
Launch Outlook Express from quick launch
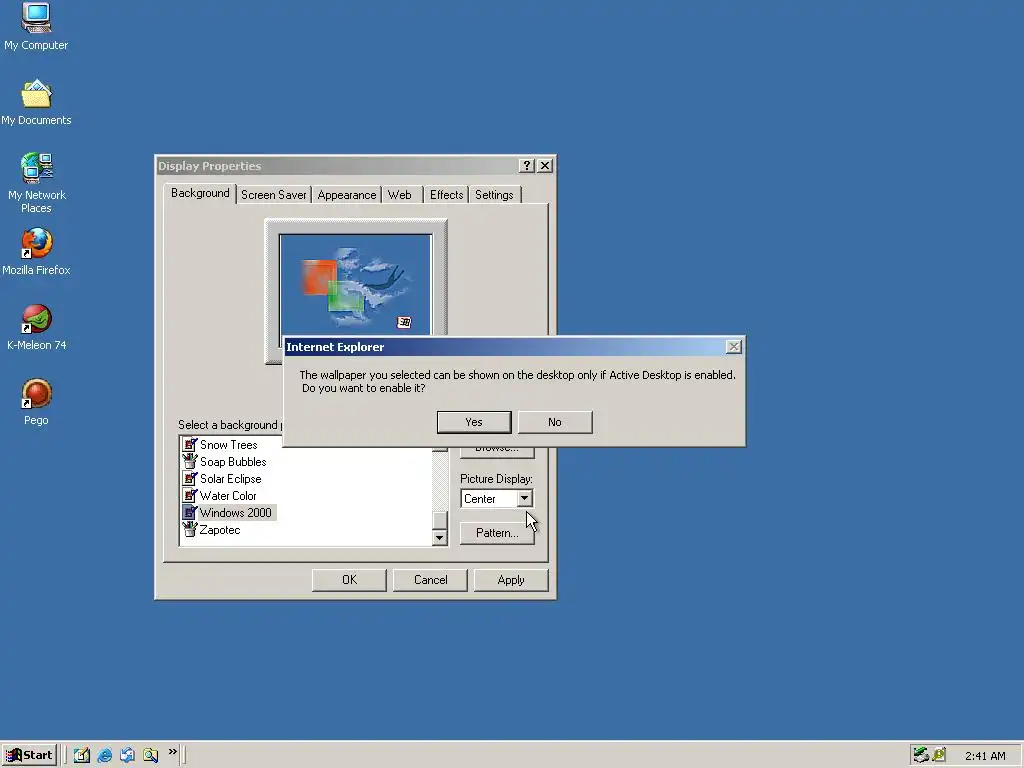click(x=127, y=755)
